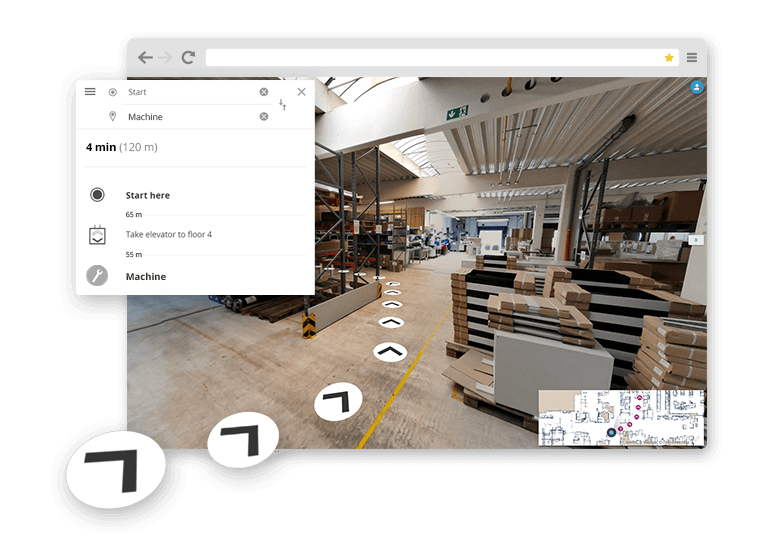Reload the page in the browser
Screen dimensions: 770x550
[x=188, y=58]
